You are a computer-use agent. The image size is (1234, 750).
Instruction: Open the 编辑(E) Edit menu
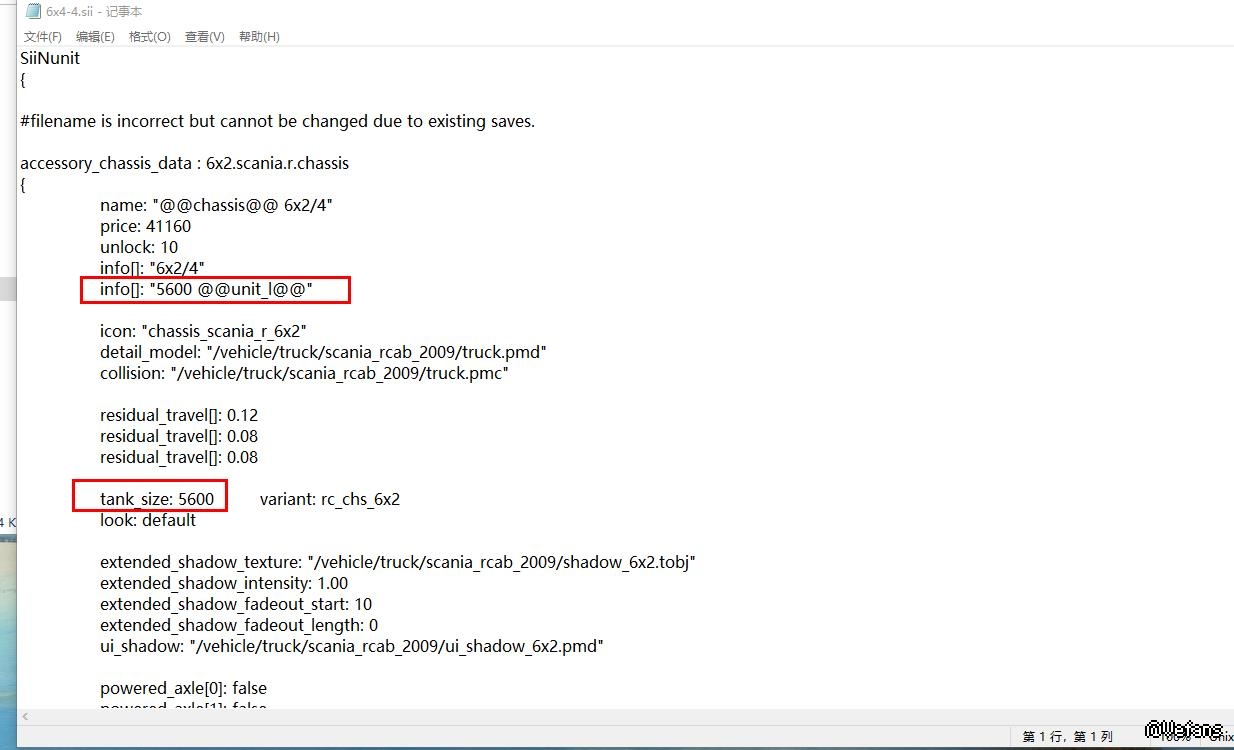pyautogui.click(x=95, y=37)
